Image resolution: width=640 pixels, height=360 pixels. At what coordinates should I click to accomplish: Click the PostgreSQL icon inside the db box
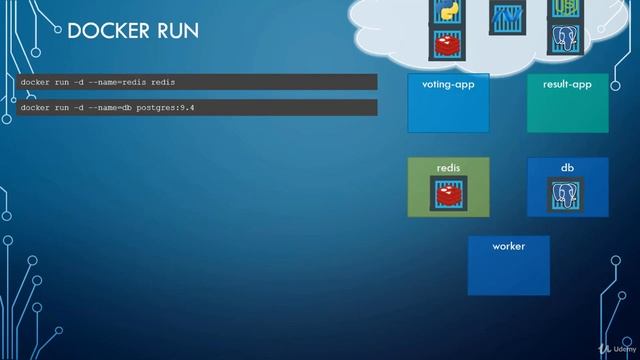pyautogui.click(x=565, y=195)
